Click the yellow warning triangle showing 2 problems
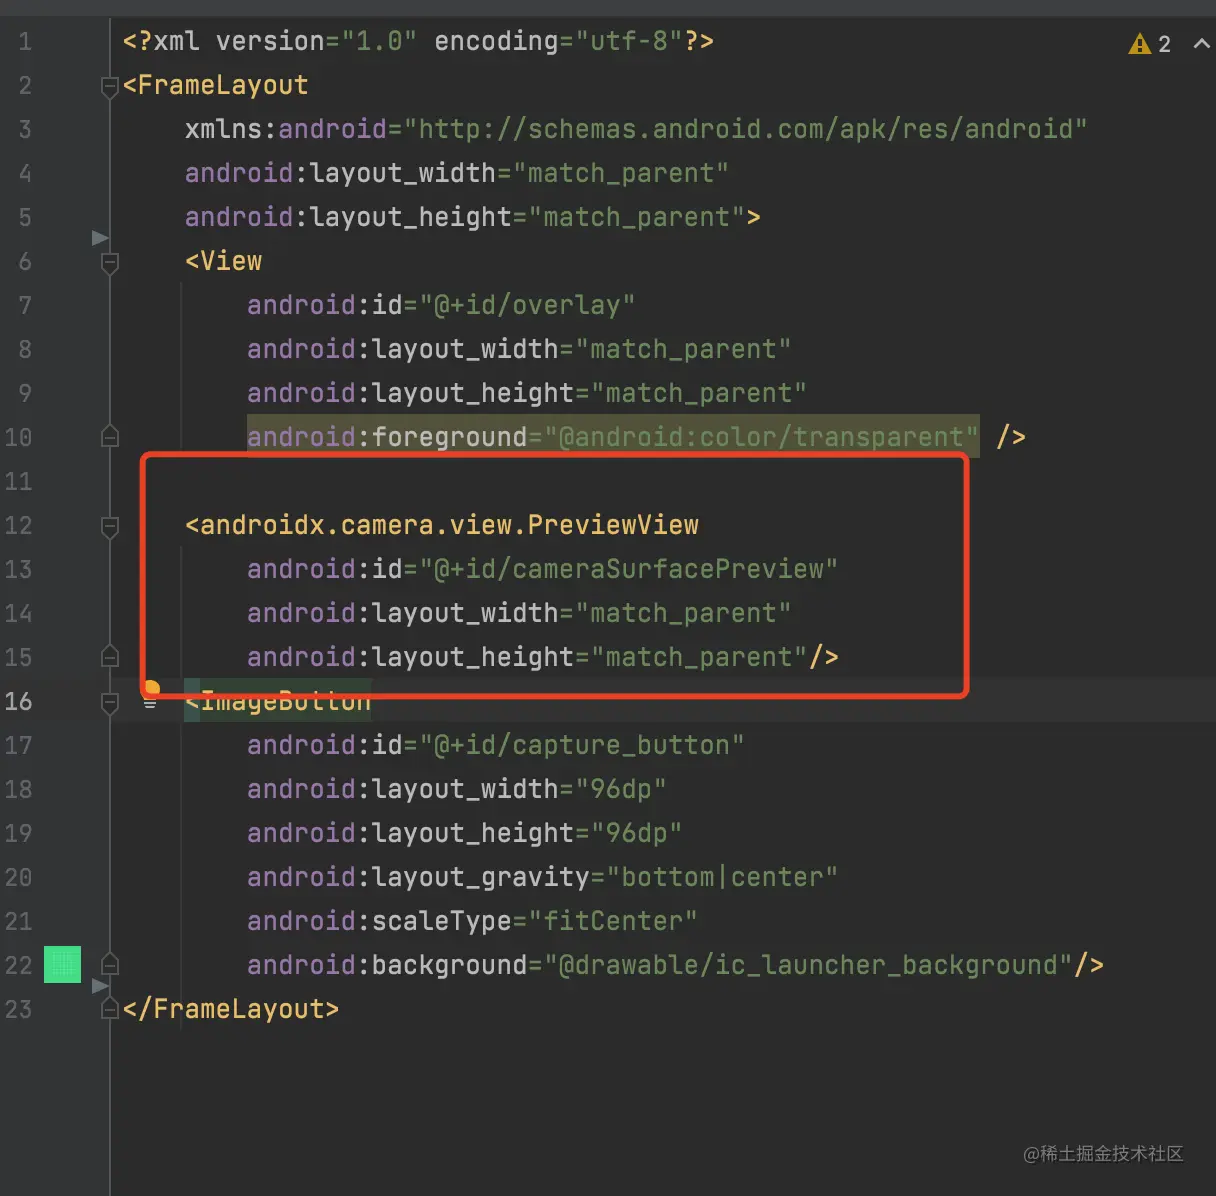Viewport: 1216px width, 1196px height. [x=1139, y=44]
